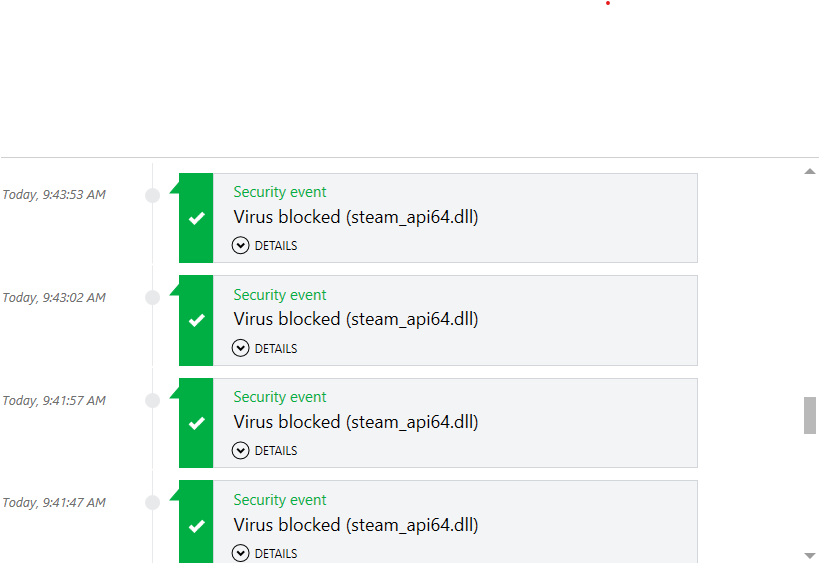This screenshot has width=819, height=563.
Task: Click green checkmark icon of 9:43:02 event
Action: (x=196, y=320)
